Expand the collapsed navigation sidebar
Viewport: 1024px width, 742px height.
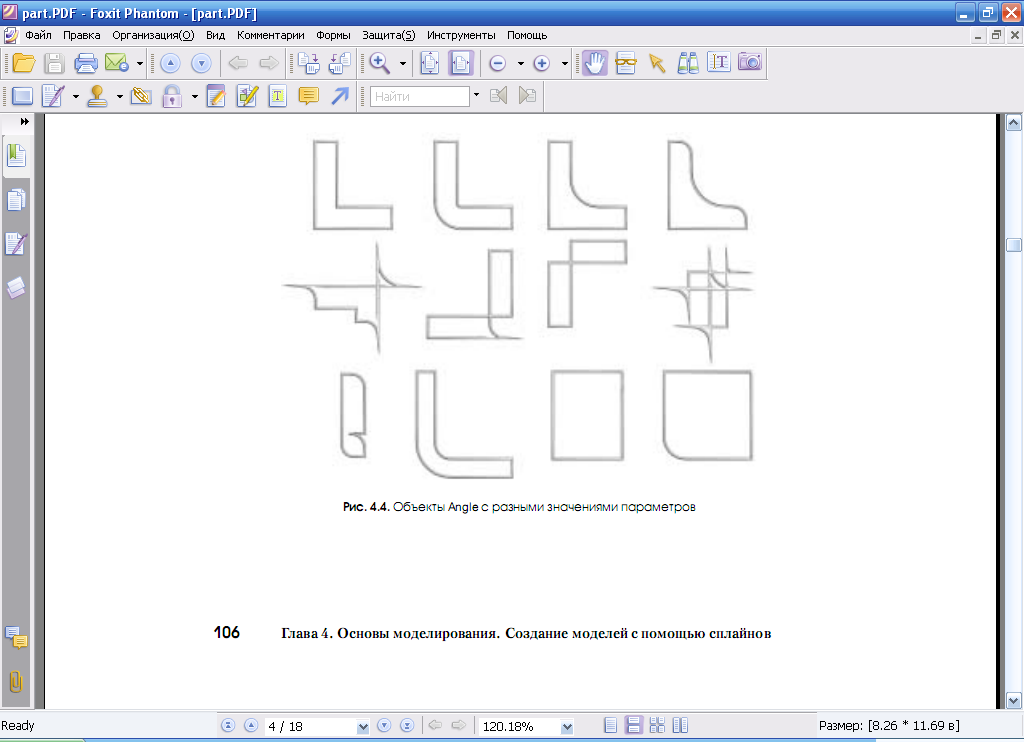[25, 121]
